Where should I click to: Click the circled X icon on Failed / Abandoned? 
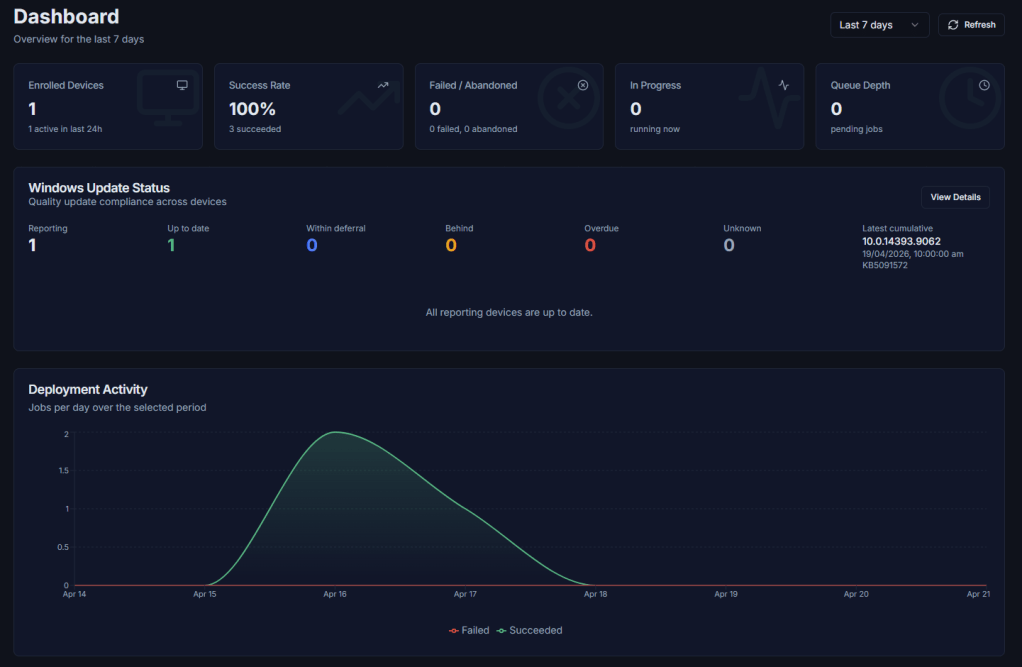tap(583, 85)
